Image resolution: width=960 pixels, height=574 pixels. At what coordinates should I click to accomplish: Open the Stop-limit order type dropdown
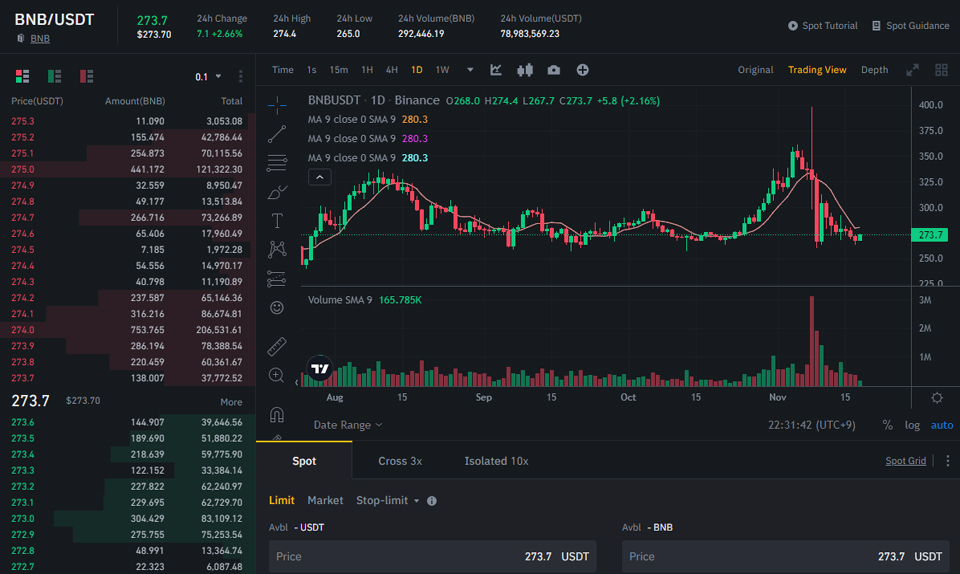388,500
